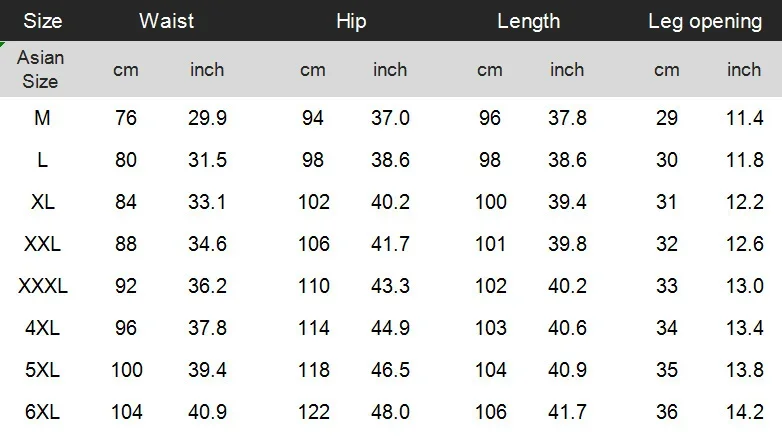The height and width of the screenshot is (446, 782).
Task: Select the Asian Size subheader cell
Action: pyautogui.click(x=40, y=69)
